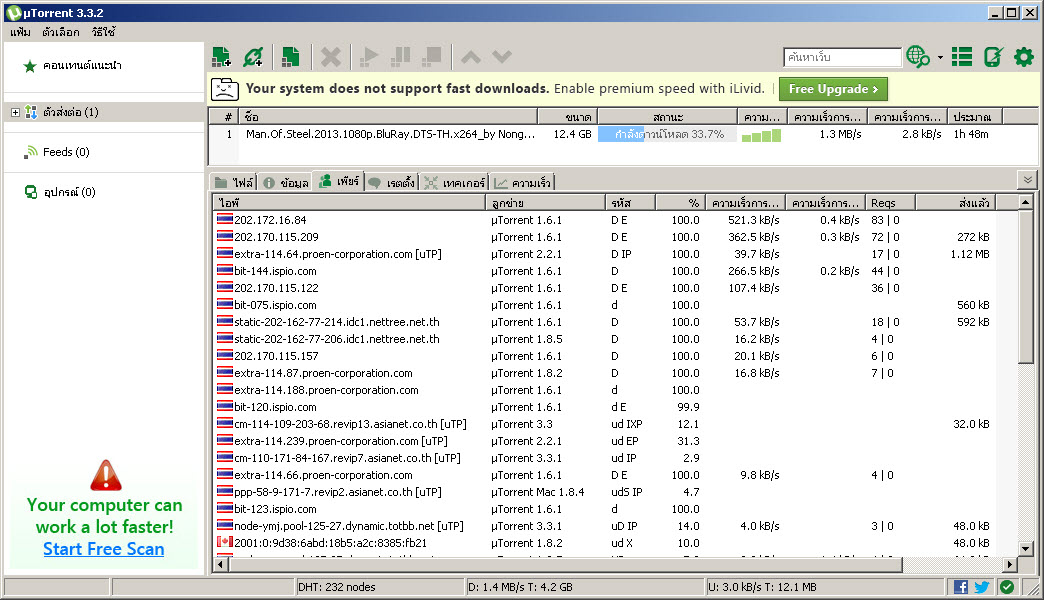Switch to the ความเร็ว (Speed) tab
This screenshot has height=600, width=1044.
pos(522,182)
